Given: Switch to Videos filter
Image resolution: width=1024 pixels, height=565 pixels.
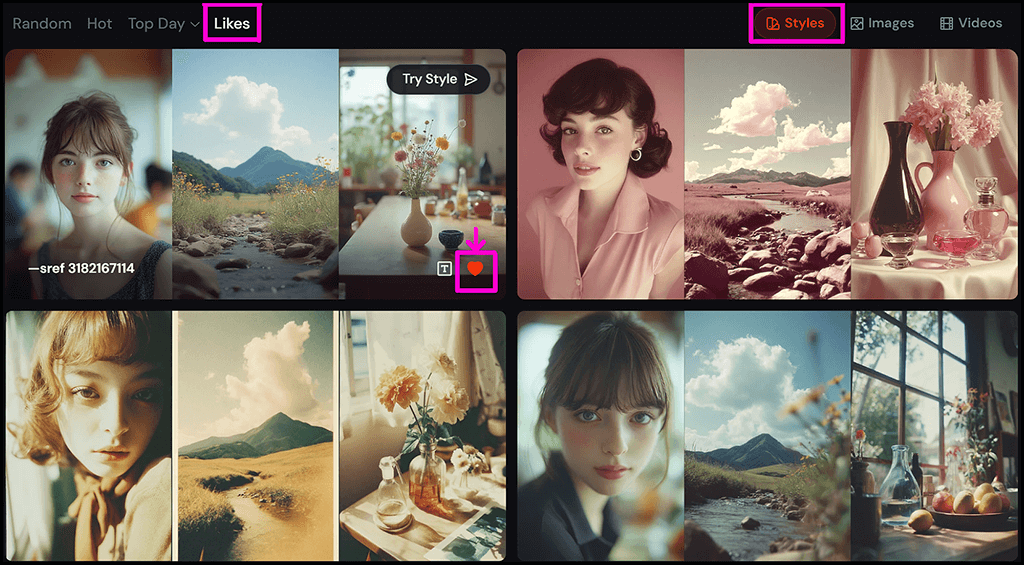Looking at the screenshot, I should (970, 24).
